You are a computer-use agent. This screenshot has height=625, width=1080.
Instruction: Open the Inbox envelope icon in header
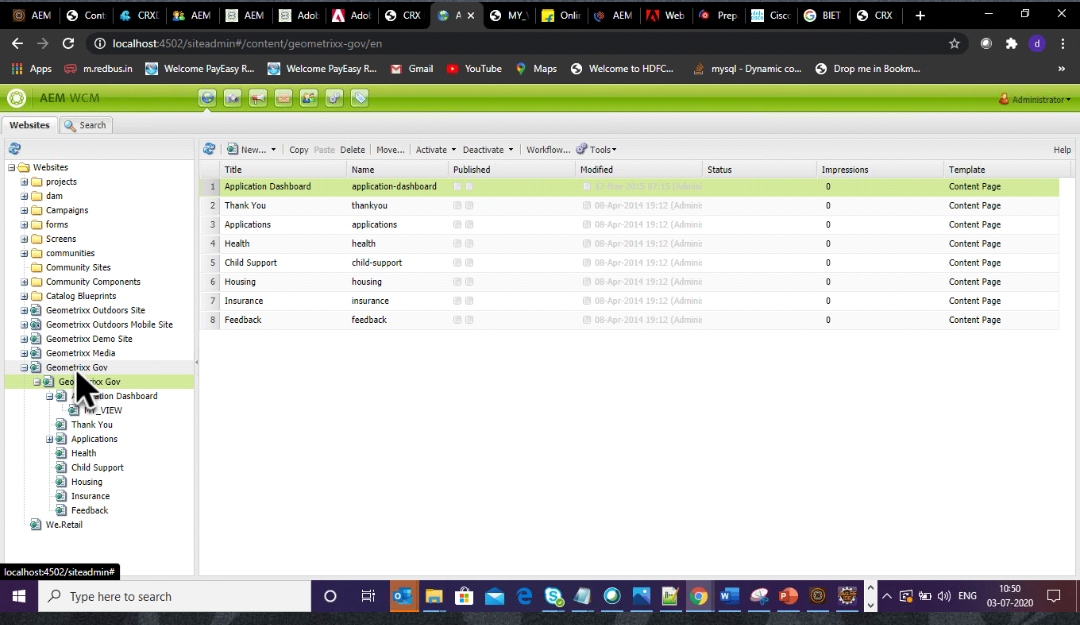pos(284,98)
